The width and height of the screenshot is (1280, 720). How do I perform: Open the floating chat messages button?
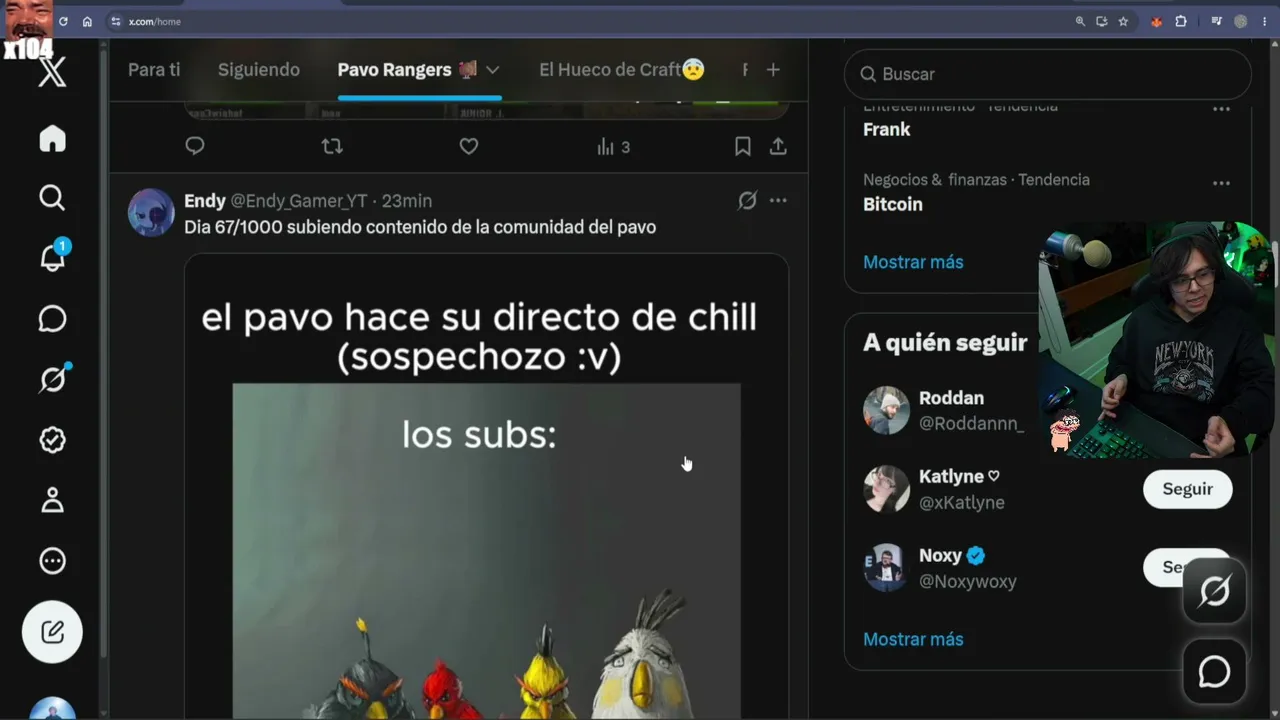[1215, 672]
